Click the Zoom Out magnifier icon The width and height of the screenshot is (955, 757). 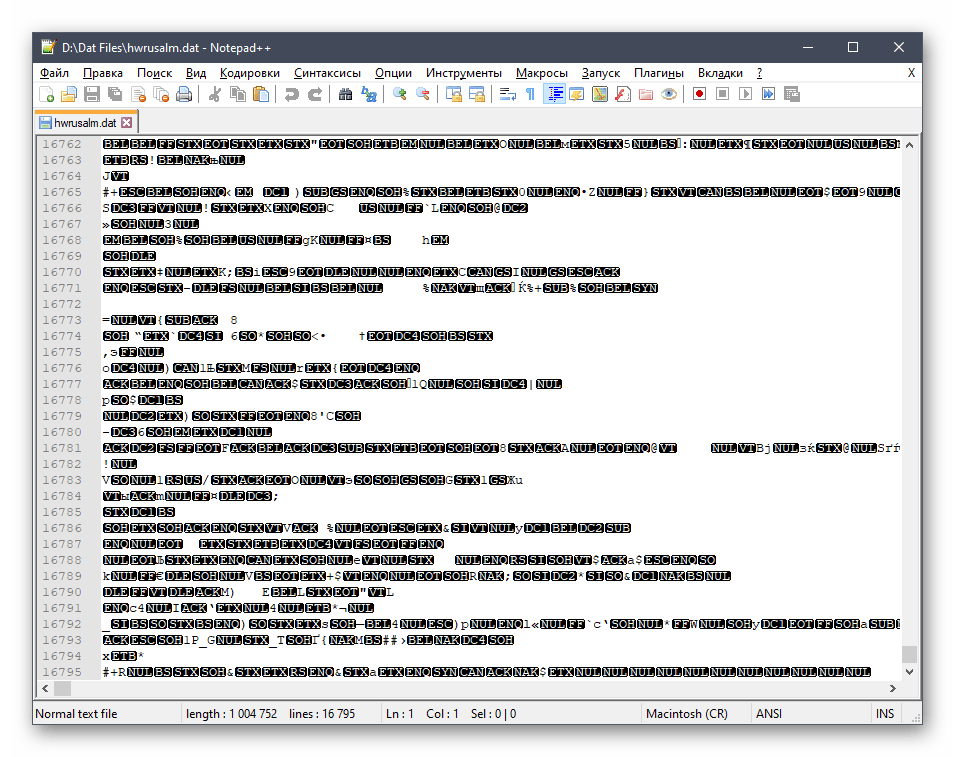pos(422,94)
